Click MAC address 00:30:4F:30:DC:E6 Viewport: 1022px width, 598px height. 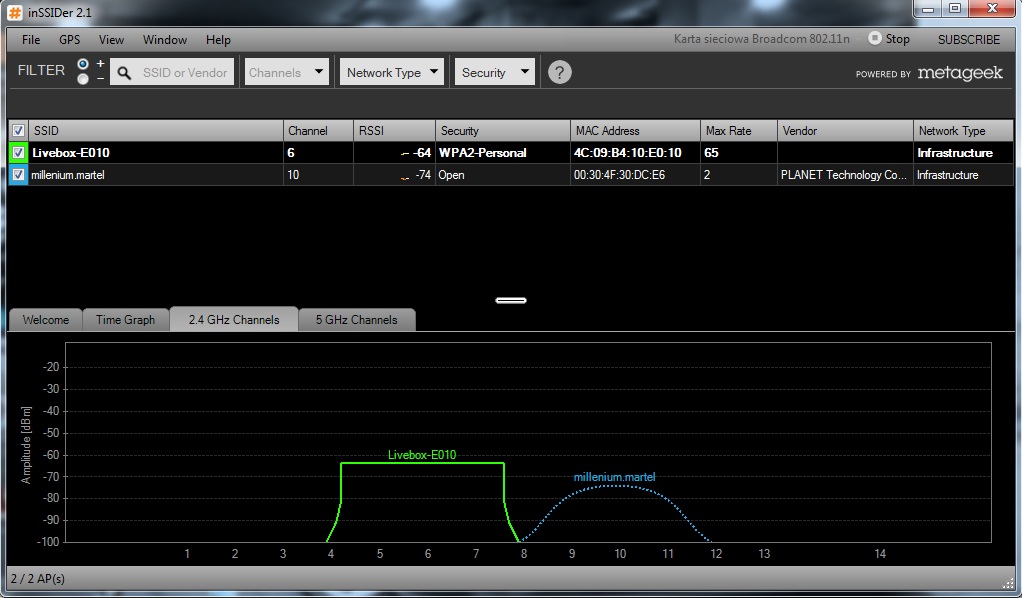(x=619, y=175)
